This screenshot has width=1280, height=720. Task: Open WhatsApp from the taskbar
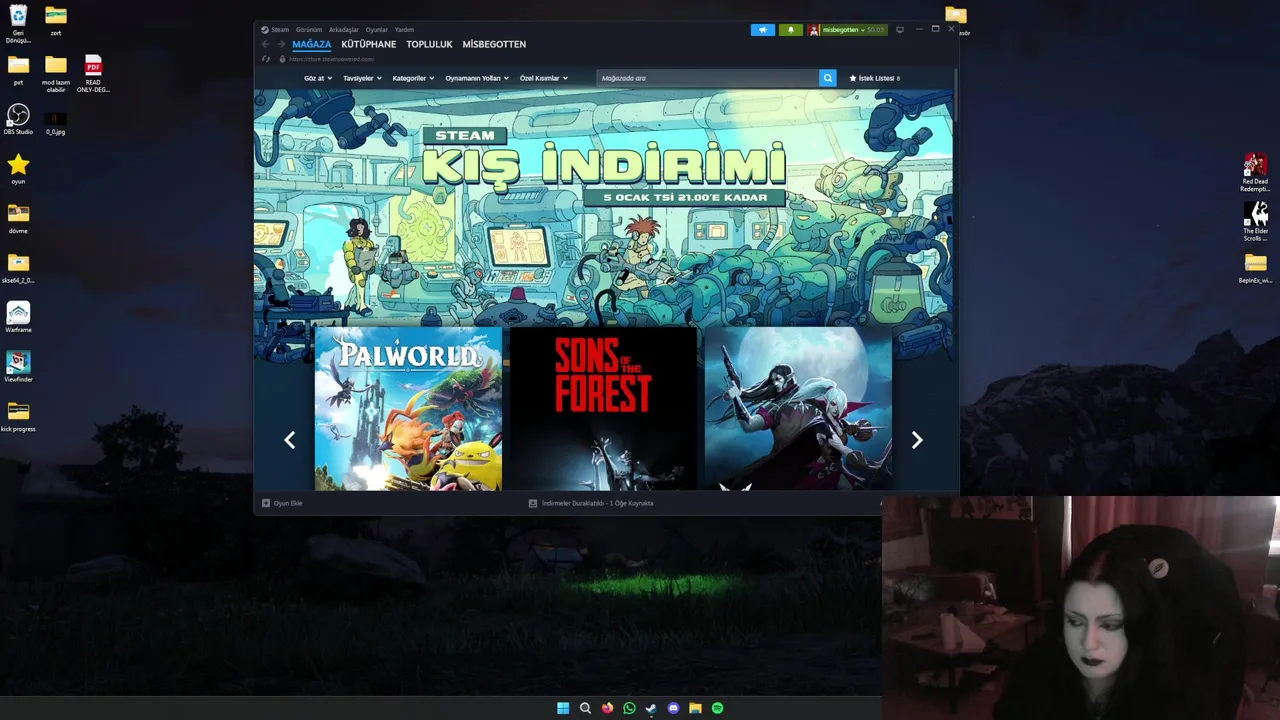click(629, 708)
